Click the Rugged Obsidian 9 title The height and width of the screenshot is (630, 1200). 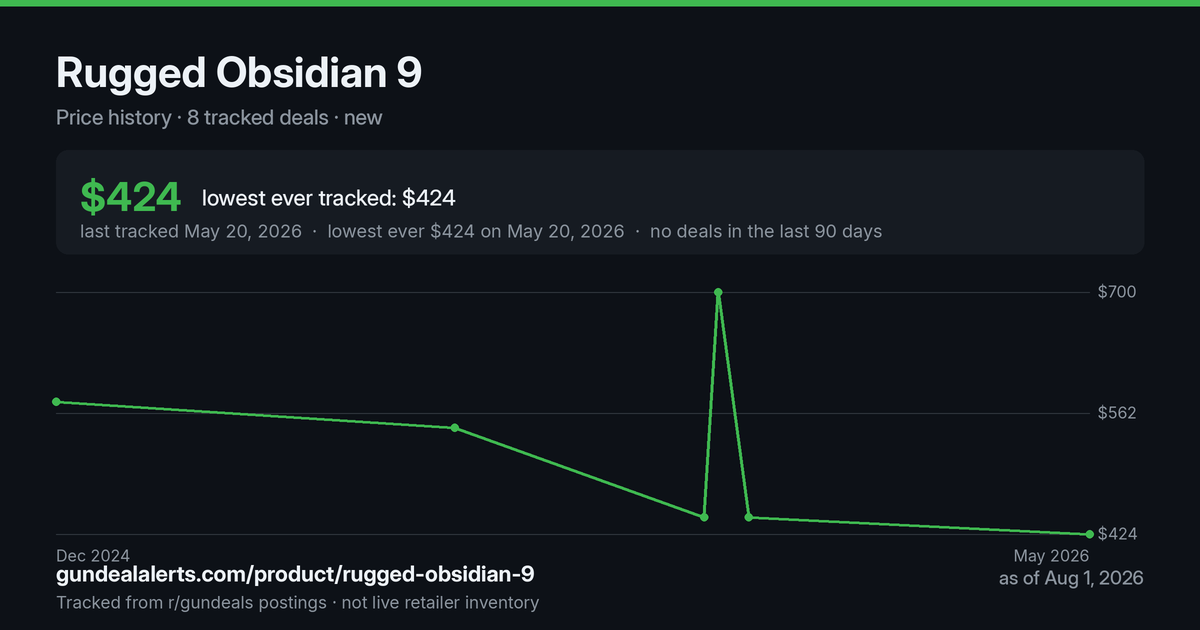[x=239, y=74]
